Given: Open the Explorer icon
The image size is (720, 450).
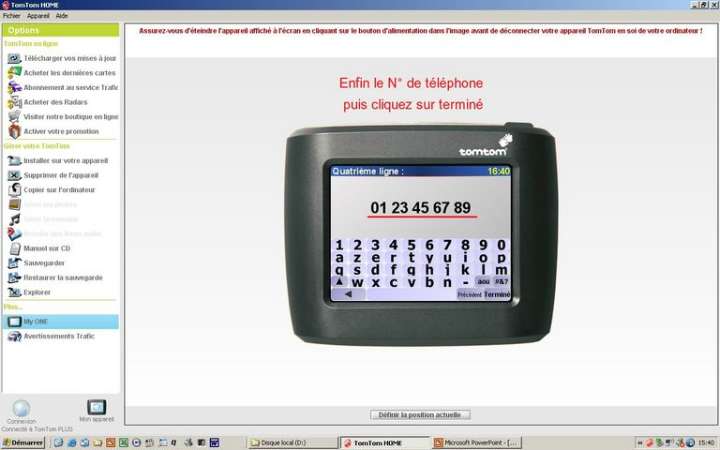Looking at the screenshot, I should coord(14,292).
